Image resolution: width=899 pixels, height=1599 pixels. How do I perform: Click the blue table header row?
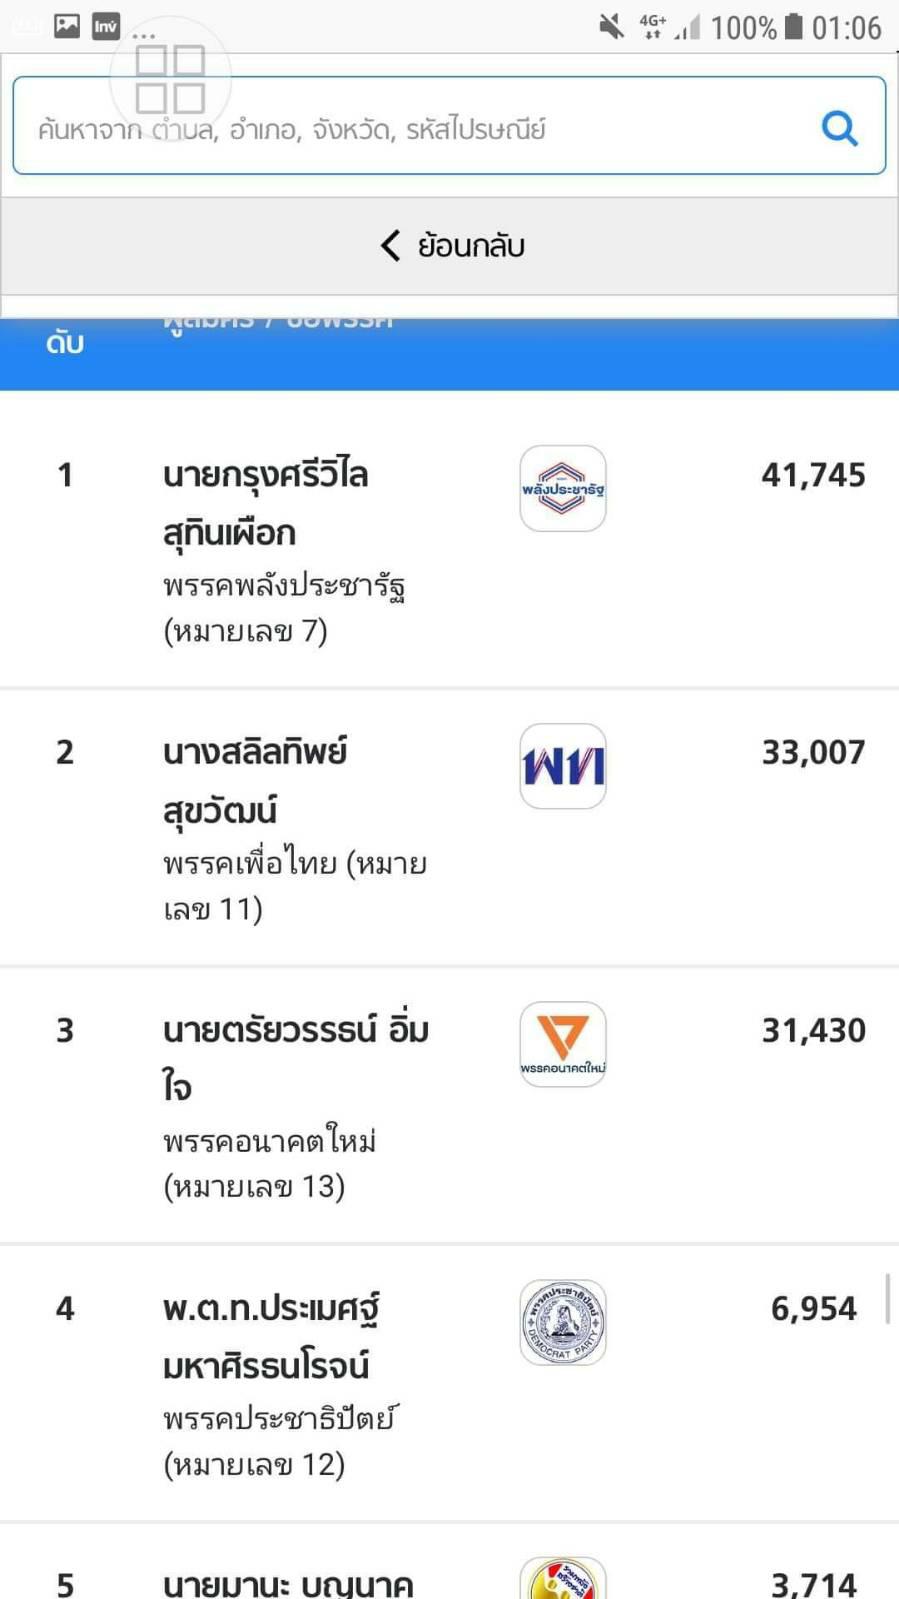(449, 354)
